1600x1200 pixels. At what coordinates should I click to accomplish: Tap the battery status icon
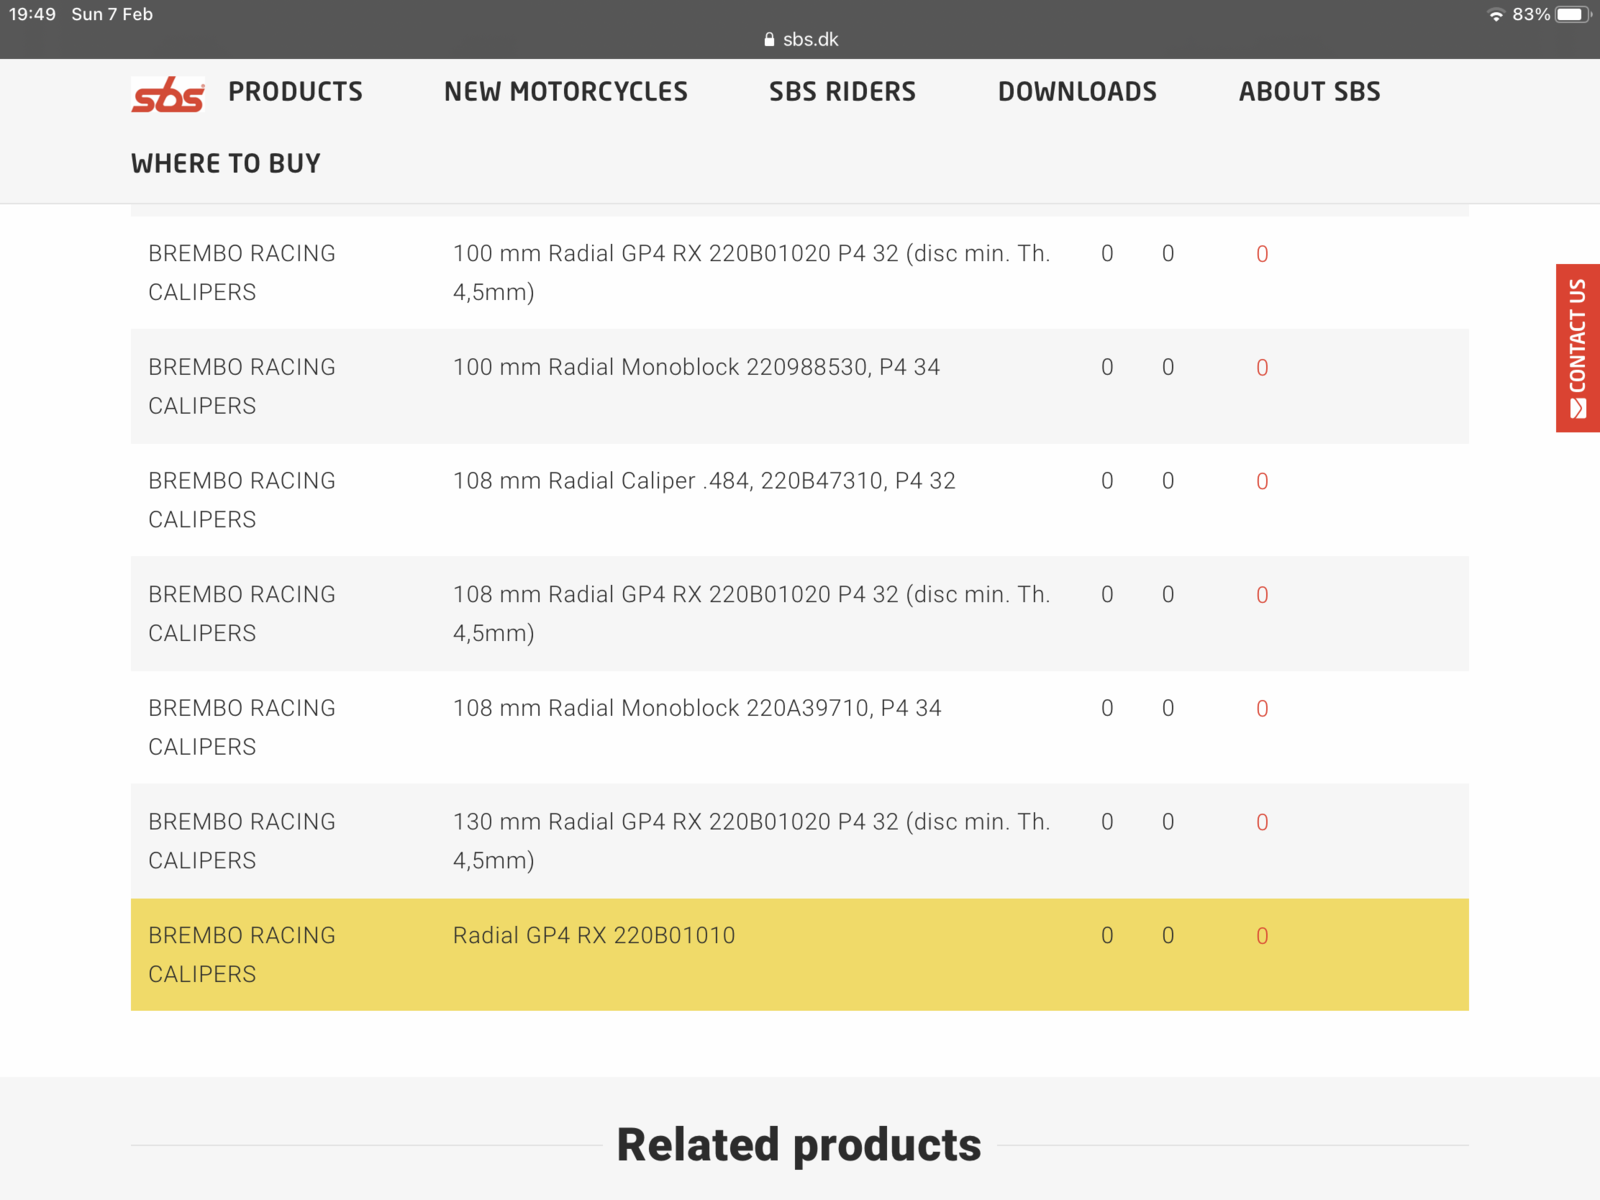pyautogui.click(x=1573, y=15)
